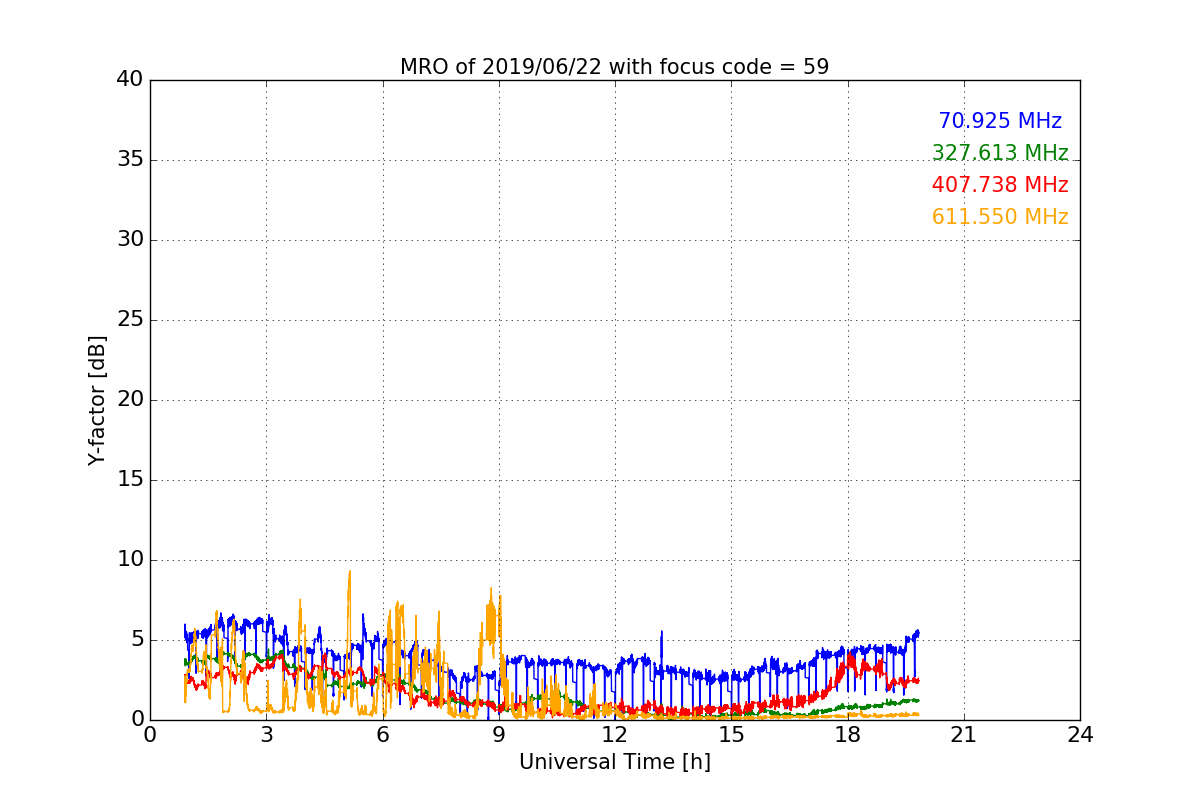
Task: Click the x-axis tick label "3"
Action: click(x=266, y=735)
